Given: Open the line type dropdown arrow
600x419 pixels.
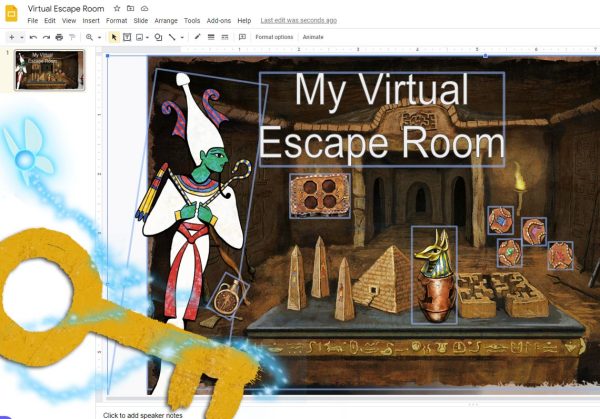Looking at the screenshot, I should [182, 37].
